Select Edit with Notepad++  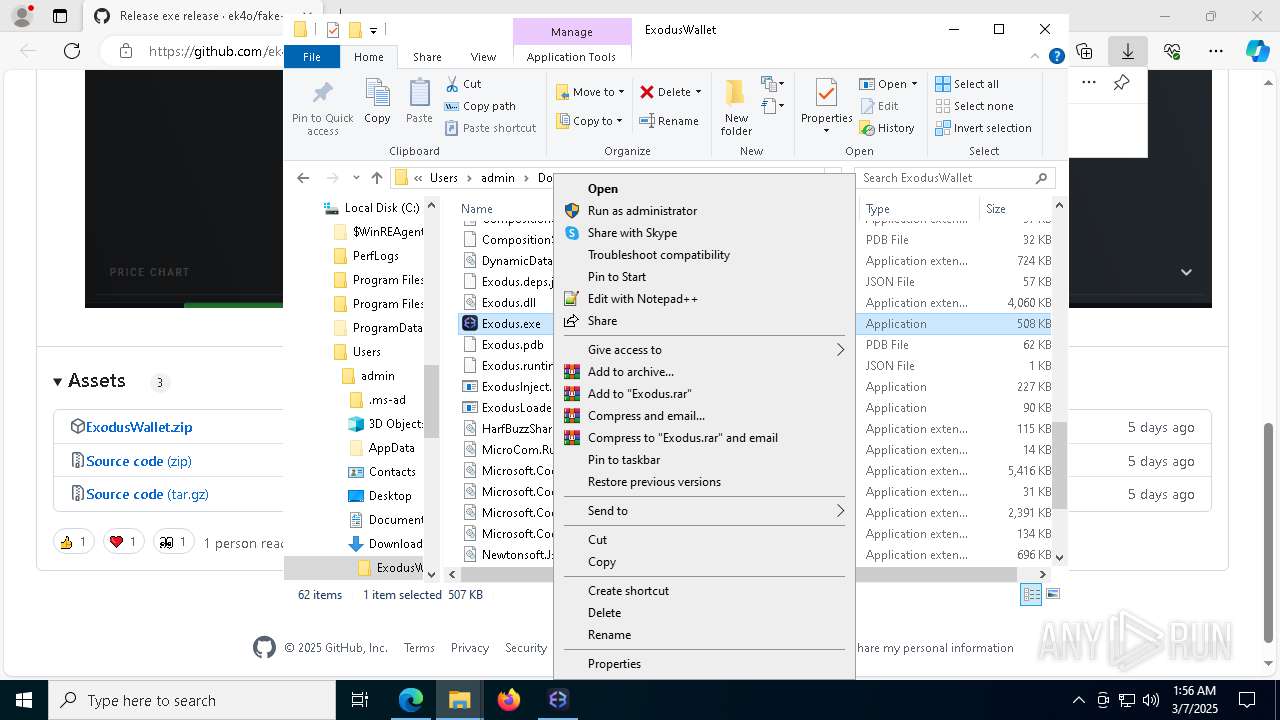pyautogui.click(x=703, y=299)
